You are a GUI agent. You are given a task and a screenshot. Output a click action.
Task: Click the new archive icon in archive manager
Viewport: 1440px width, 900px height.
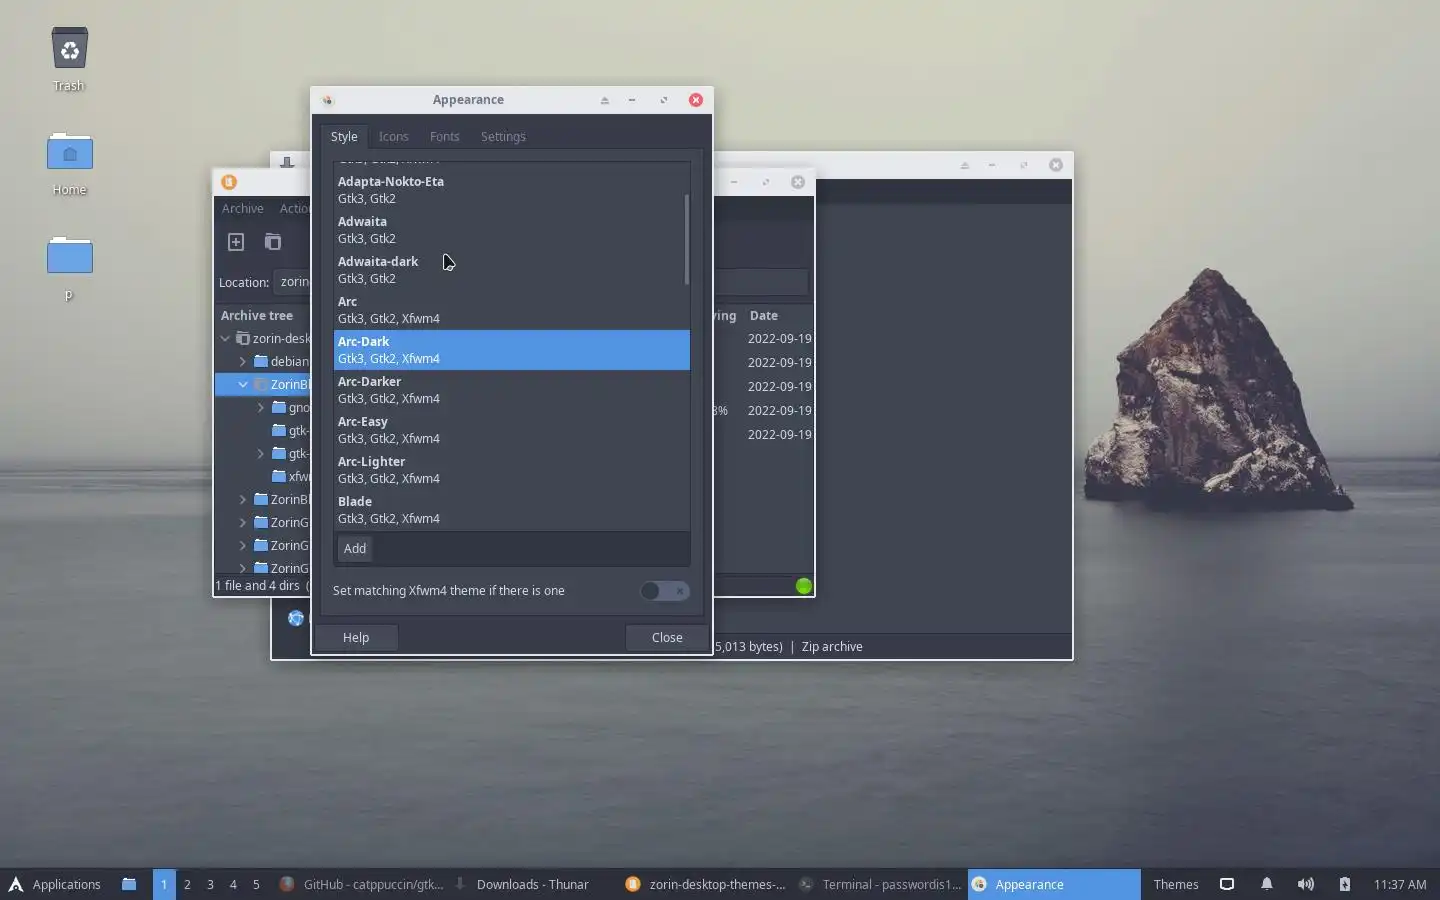(x=236, y=242)
